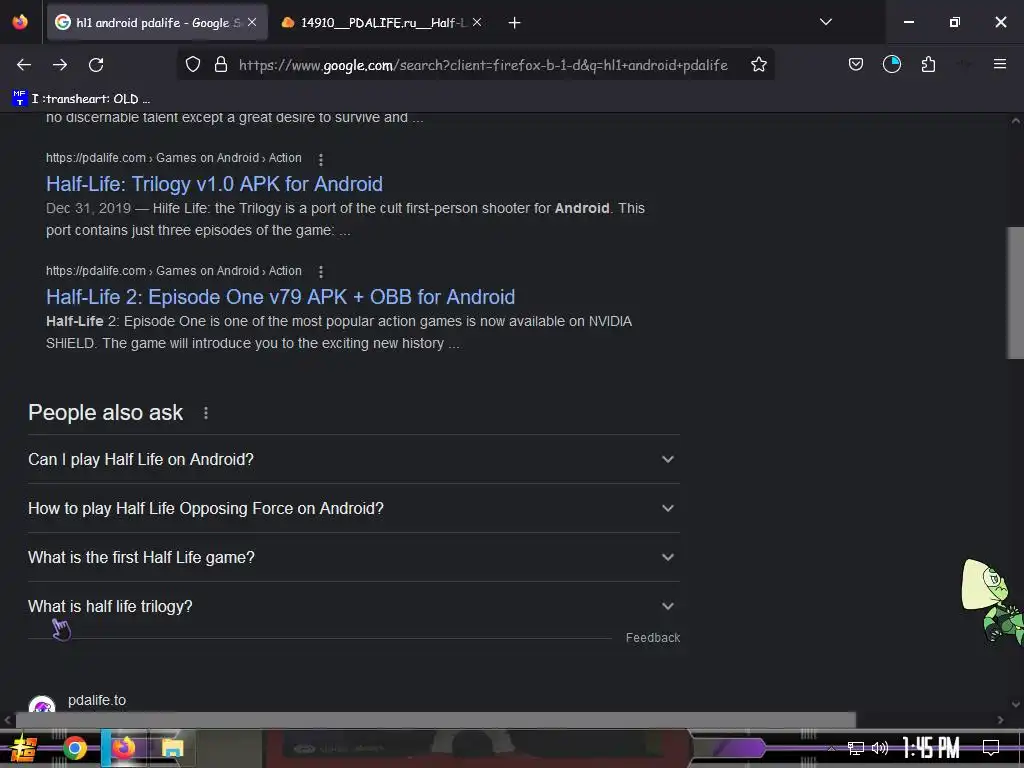Switch to the 14910__PDALIFE.ru__Half-L tab
The image size is (1024, 768).
pyautogui.click(x=381, y=22)
